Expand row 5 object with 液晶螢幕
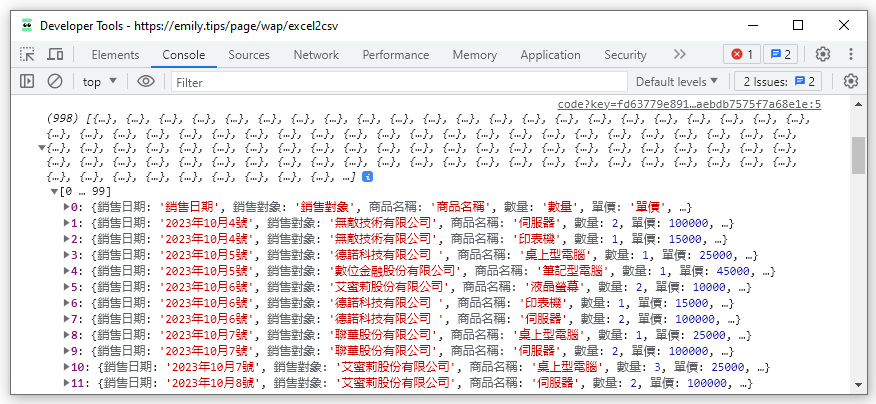Viewport: 876px width, 404px height. (x=67, y=287)
